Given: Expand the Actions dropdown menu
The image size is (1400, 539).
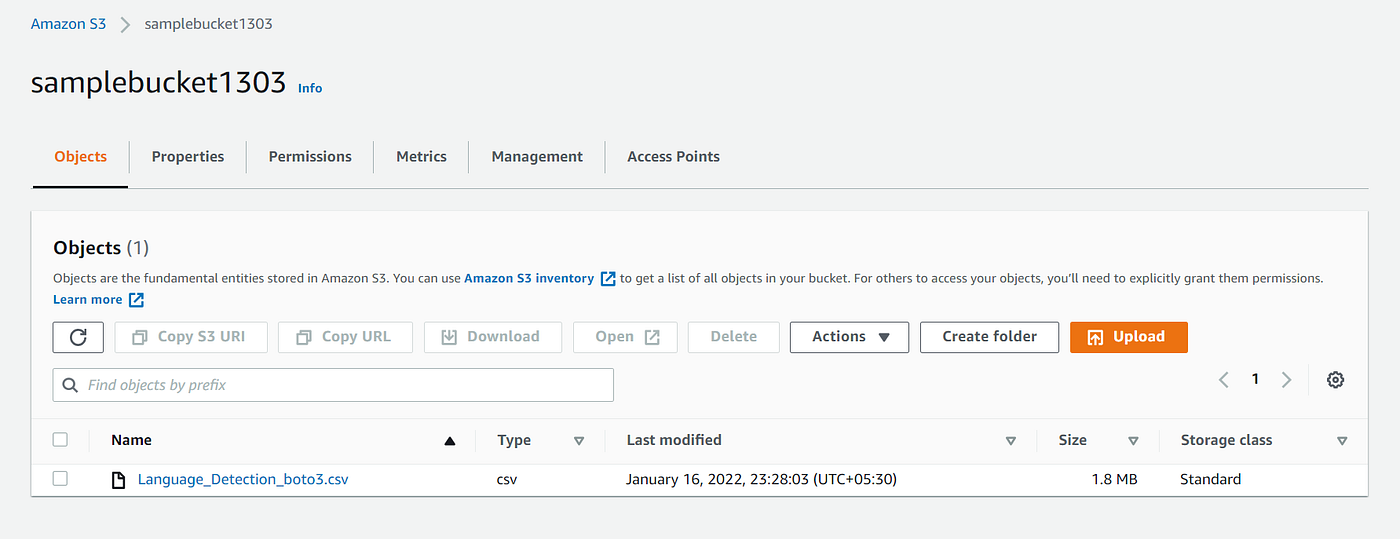Looking at the screenshot, I should point(849,337).
